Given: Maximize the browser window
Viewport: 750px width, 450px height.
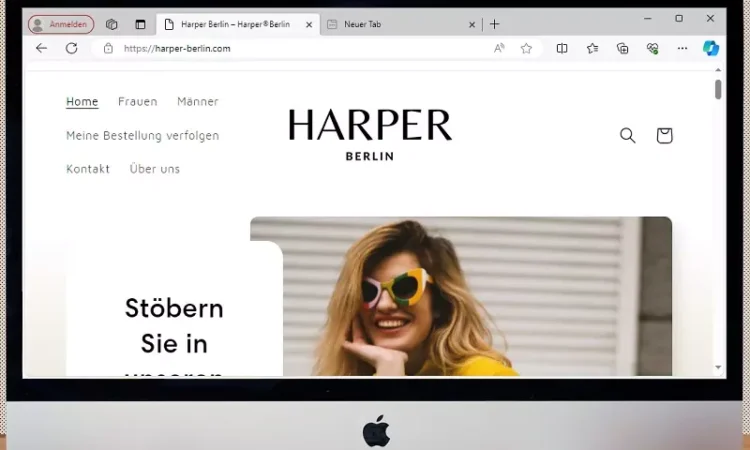Looking at the screenshot, I should 679,19.
